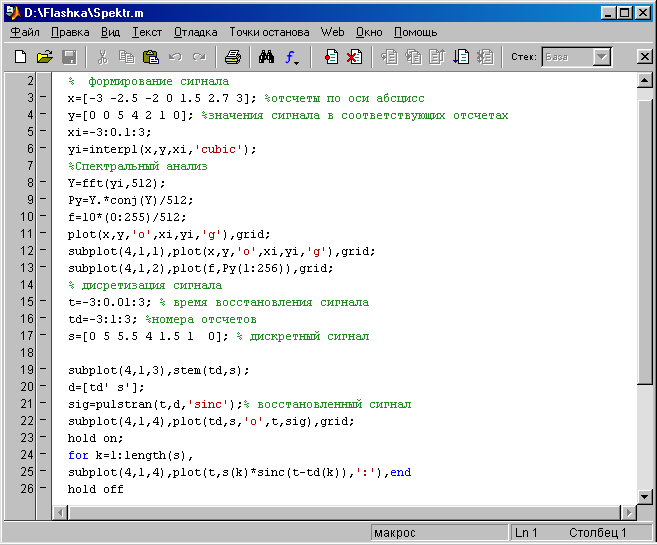Image resolution: width=657 pixels, height=545 pixels.
Task: Click the Step In debug toolbar icon
Action: pos(414,57)
